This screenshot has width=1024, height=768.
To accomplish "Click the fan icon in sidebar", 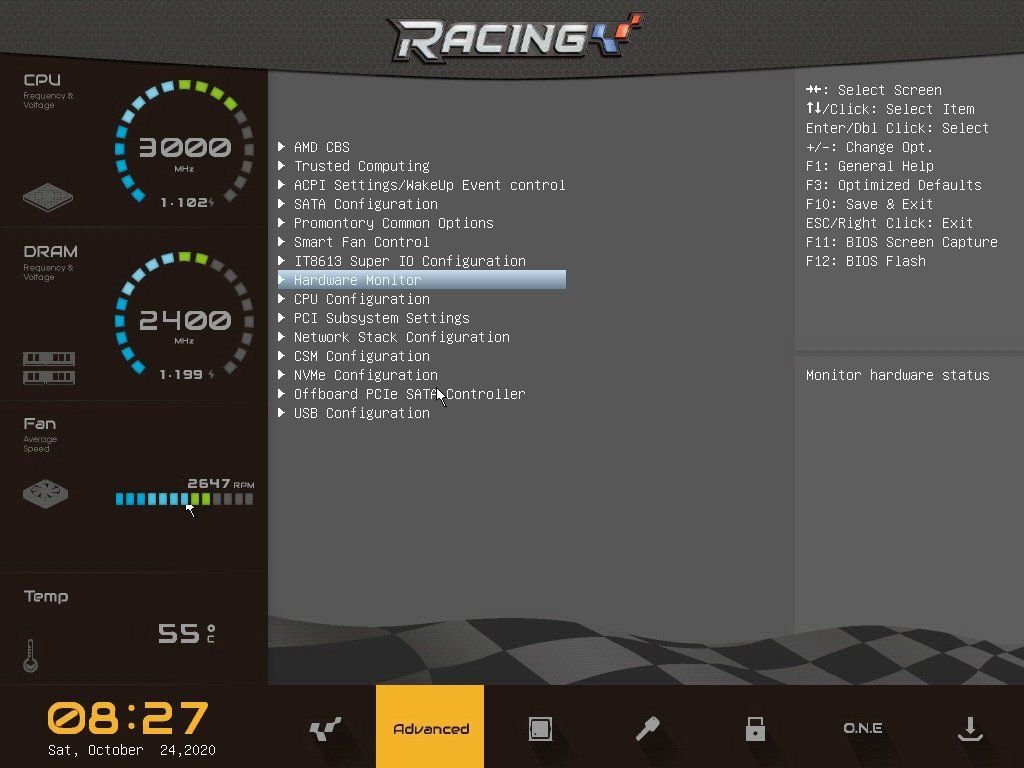I will point(47,493).
